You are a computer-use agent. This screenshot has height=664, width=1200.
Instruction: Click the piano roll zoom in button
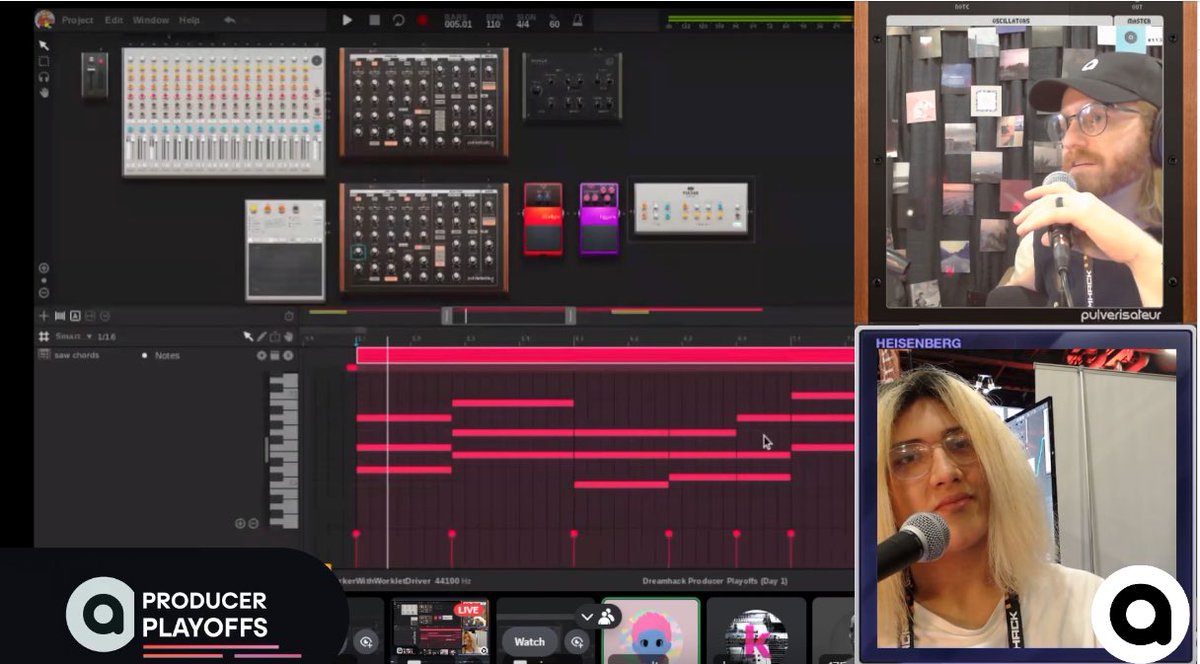(x=240, y=524)
